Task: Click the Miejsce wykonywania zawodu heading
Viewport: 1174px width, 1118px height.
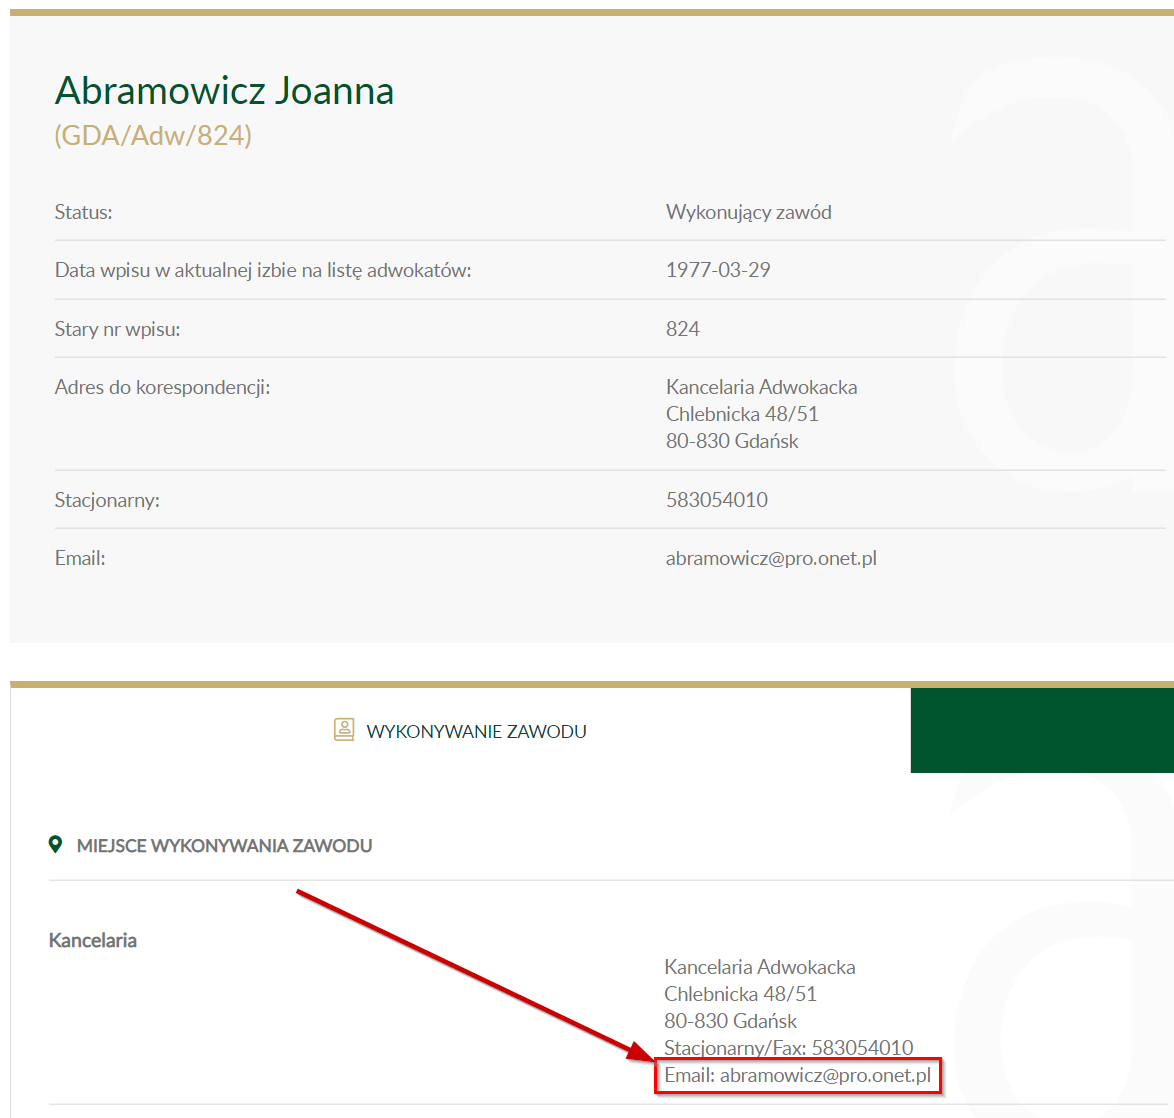Action: 225,845
